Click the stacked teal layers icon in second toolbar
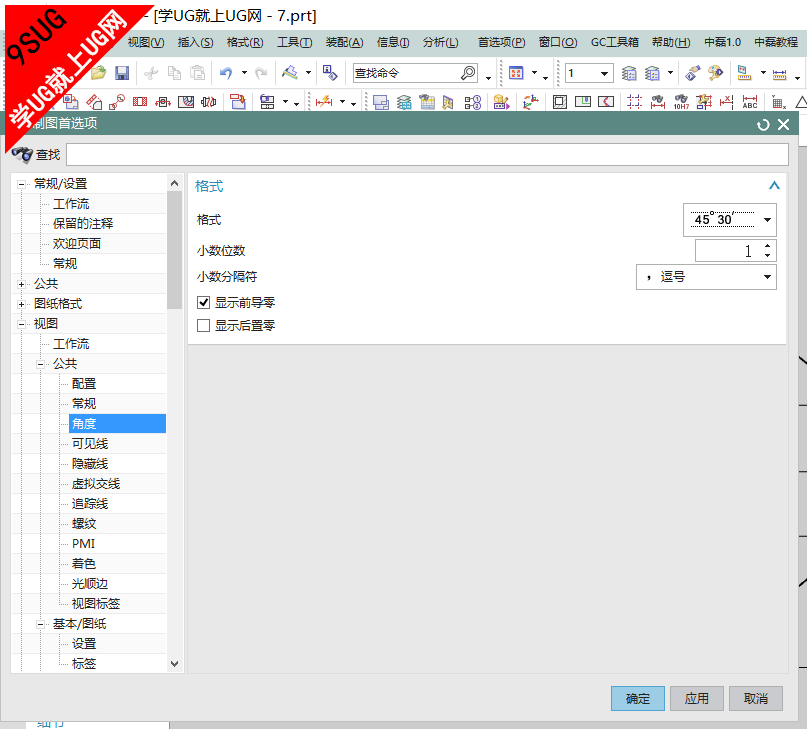The image size is (807, 729). point(404,102)
